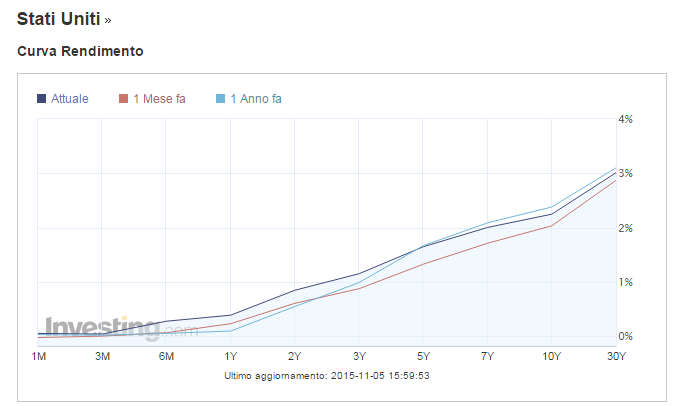Screen dimensions: 675x406
Task: Click the dark blue Attuale legend swatch
Action: point(42,98)
